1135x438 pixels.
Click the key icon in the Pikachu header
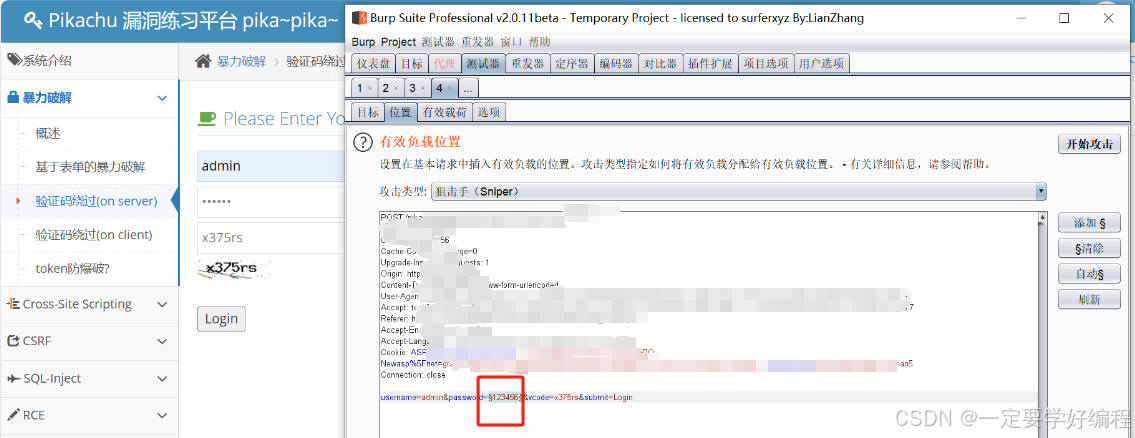(33, 20)
